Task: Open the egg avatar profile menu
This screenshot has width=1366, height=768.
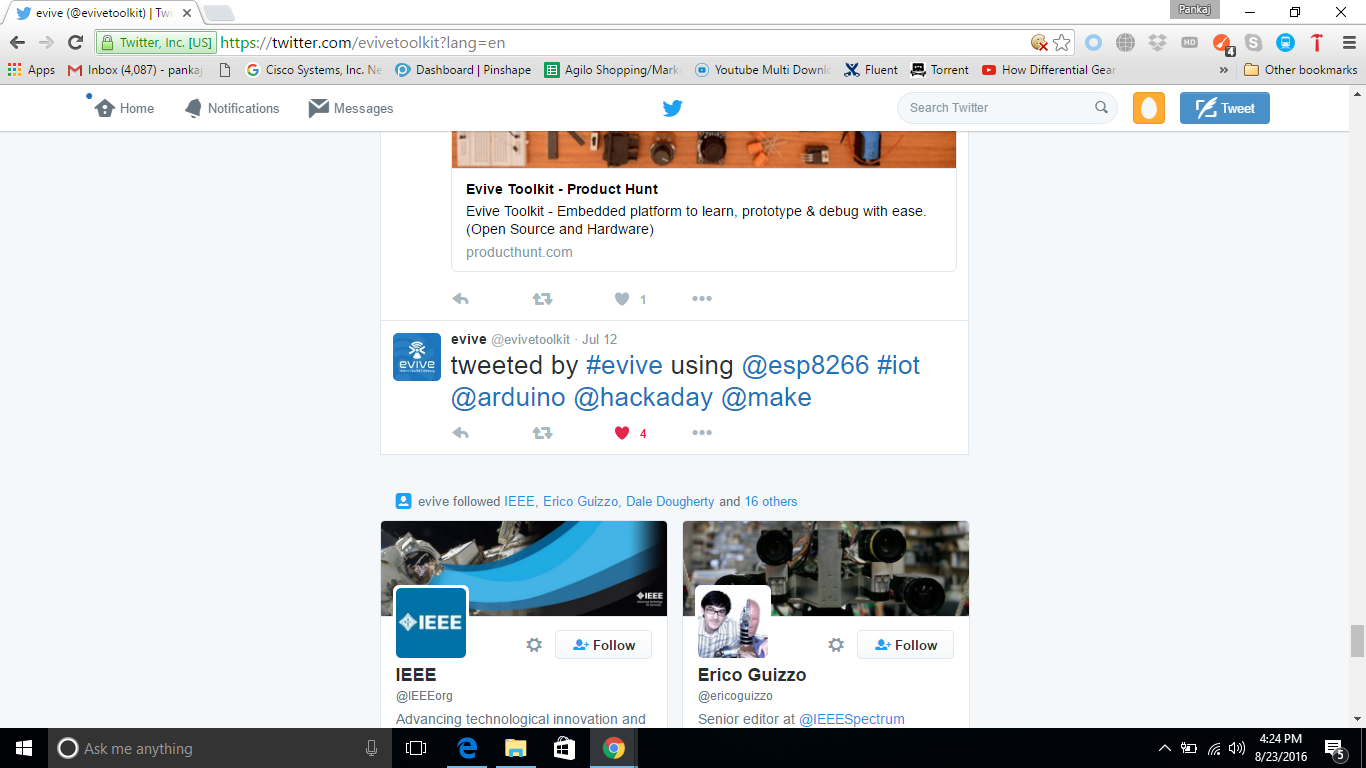Action: pyautogui.click(x=1149, y=108)
